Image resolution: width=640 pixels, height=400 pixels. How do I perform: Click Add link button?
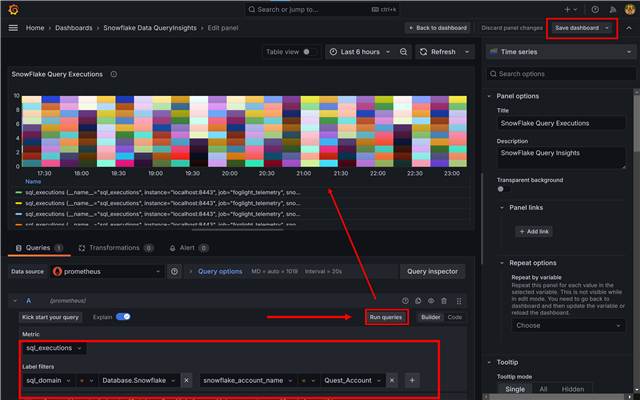coord(534,231)
